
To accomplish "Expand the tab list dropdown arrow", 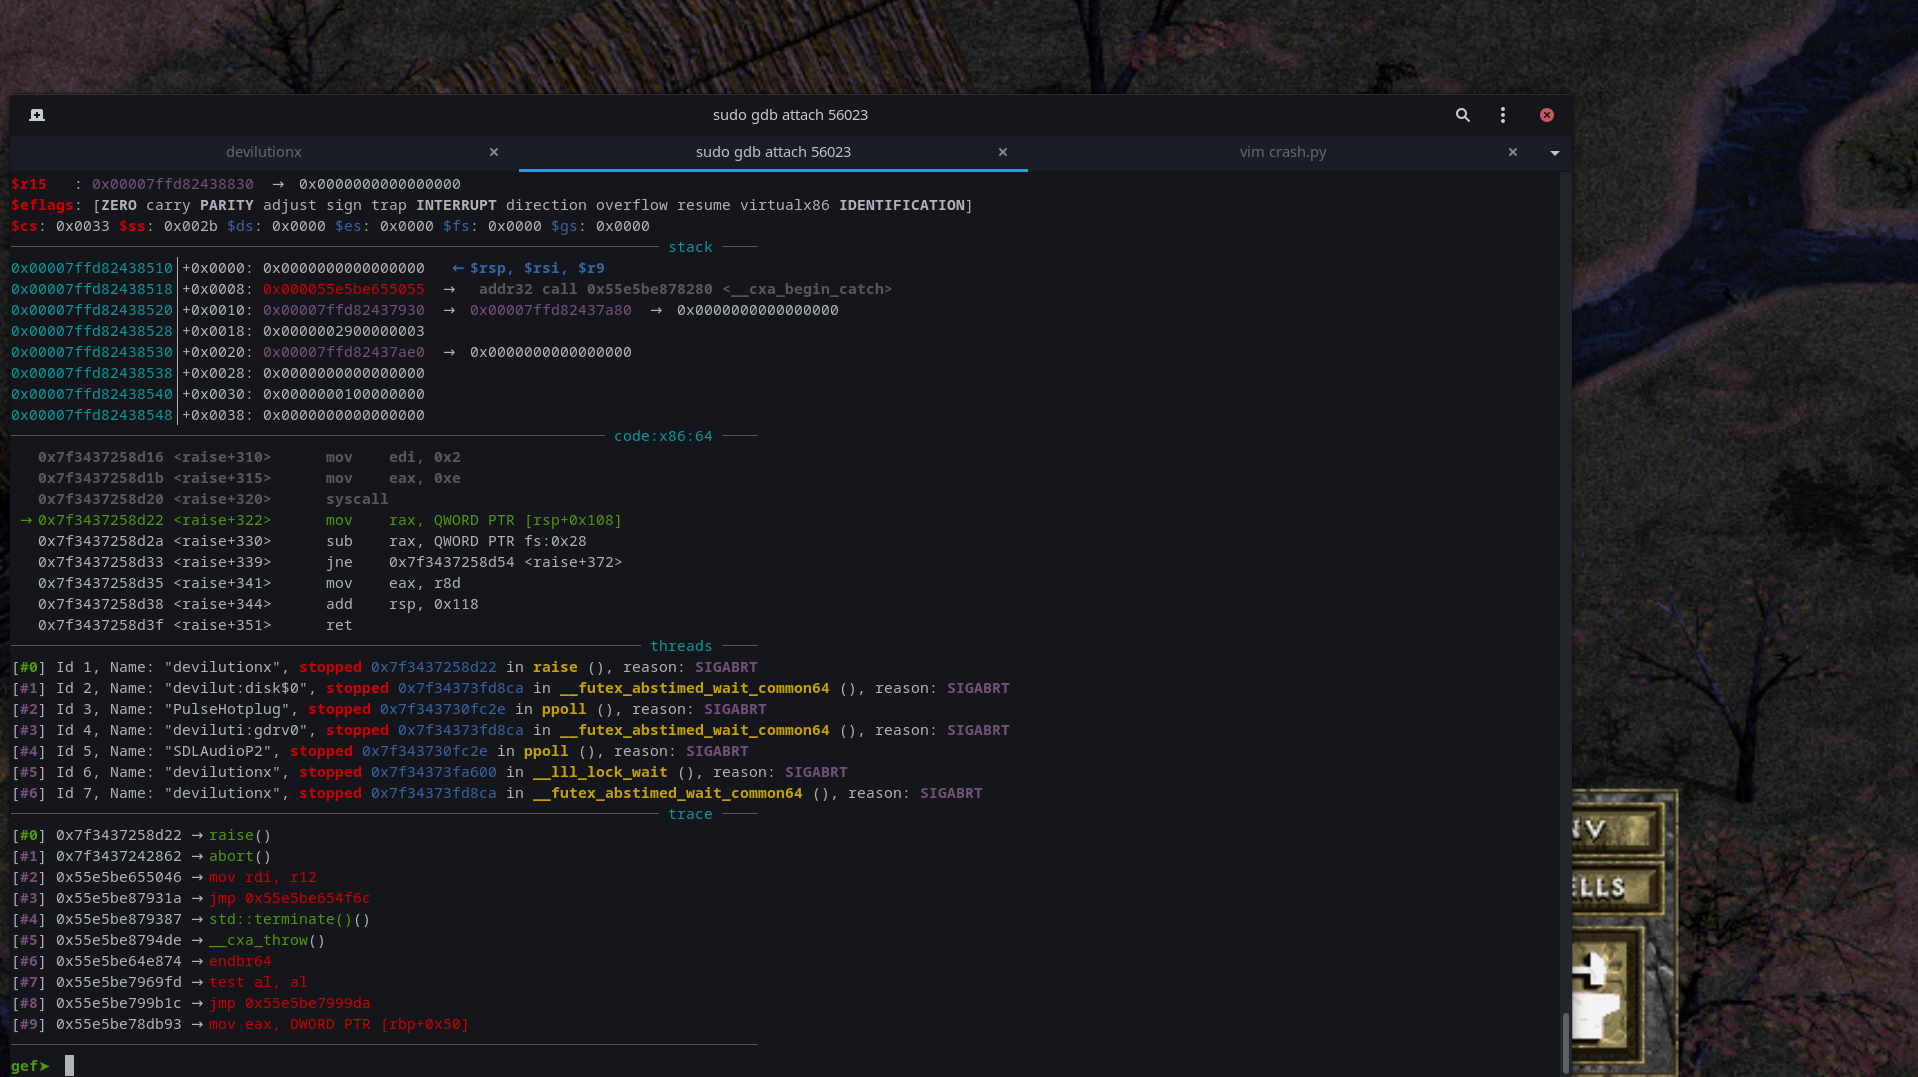I will tap(1554, 153).
